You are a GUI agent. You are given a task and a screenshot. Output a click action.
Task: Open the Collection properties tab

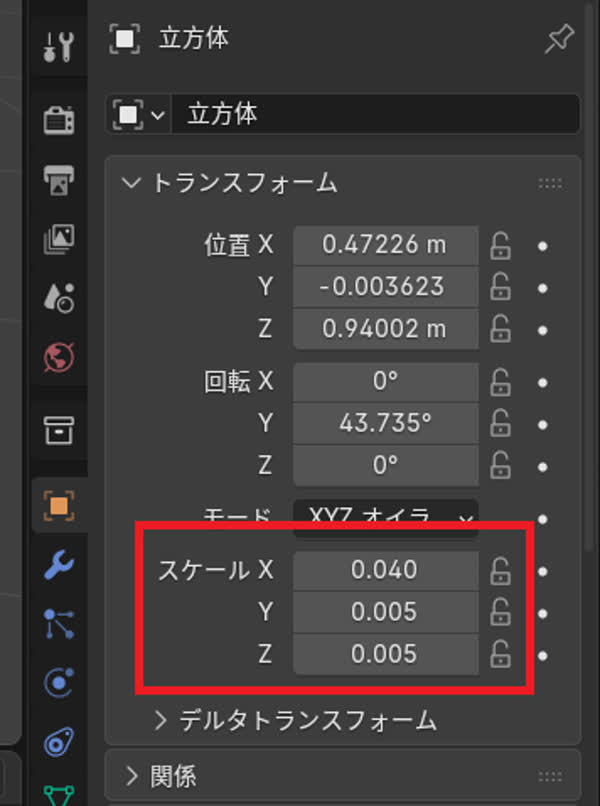[59, 430]
